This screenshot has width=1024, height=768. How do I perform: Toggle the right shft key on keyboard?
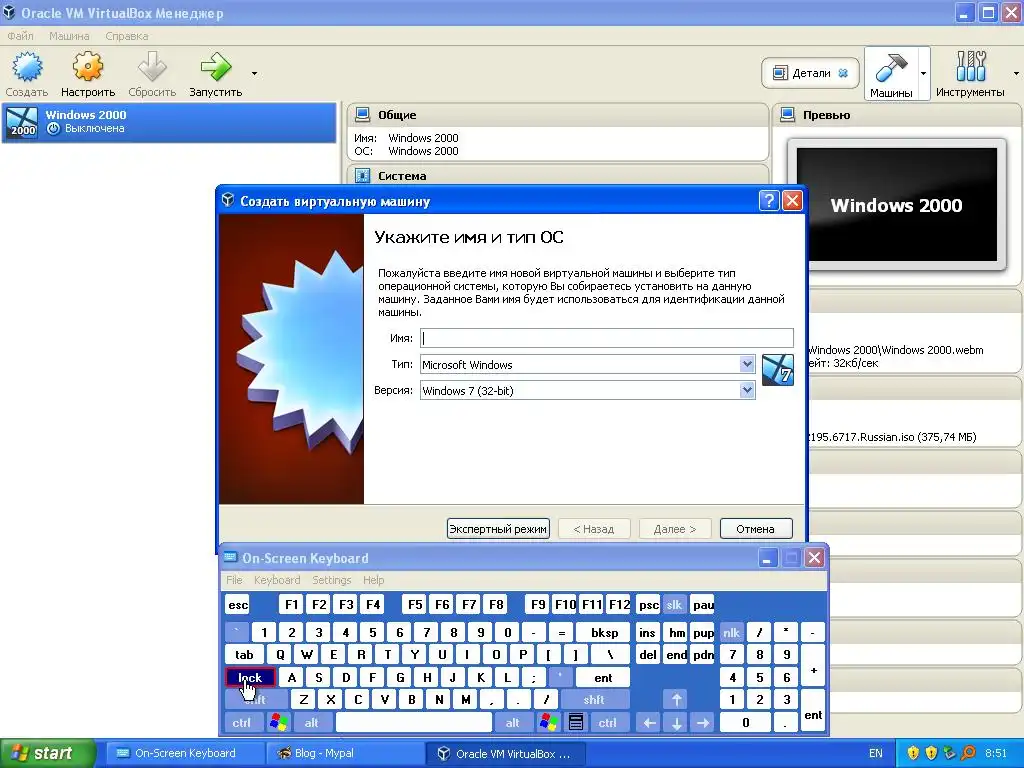[595, 699]
